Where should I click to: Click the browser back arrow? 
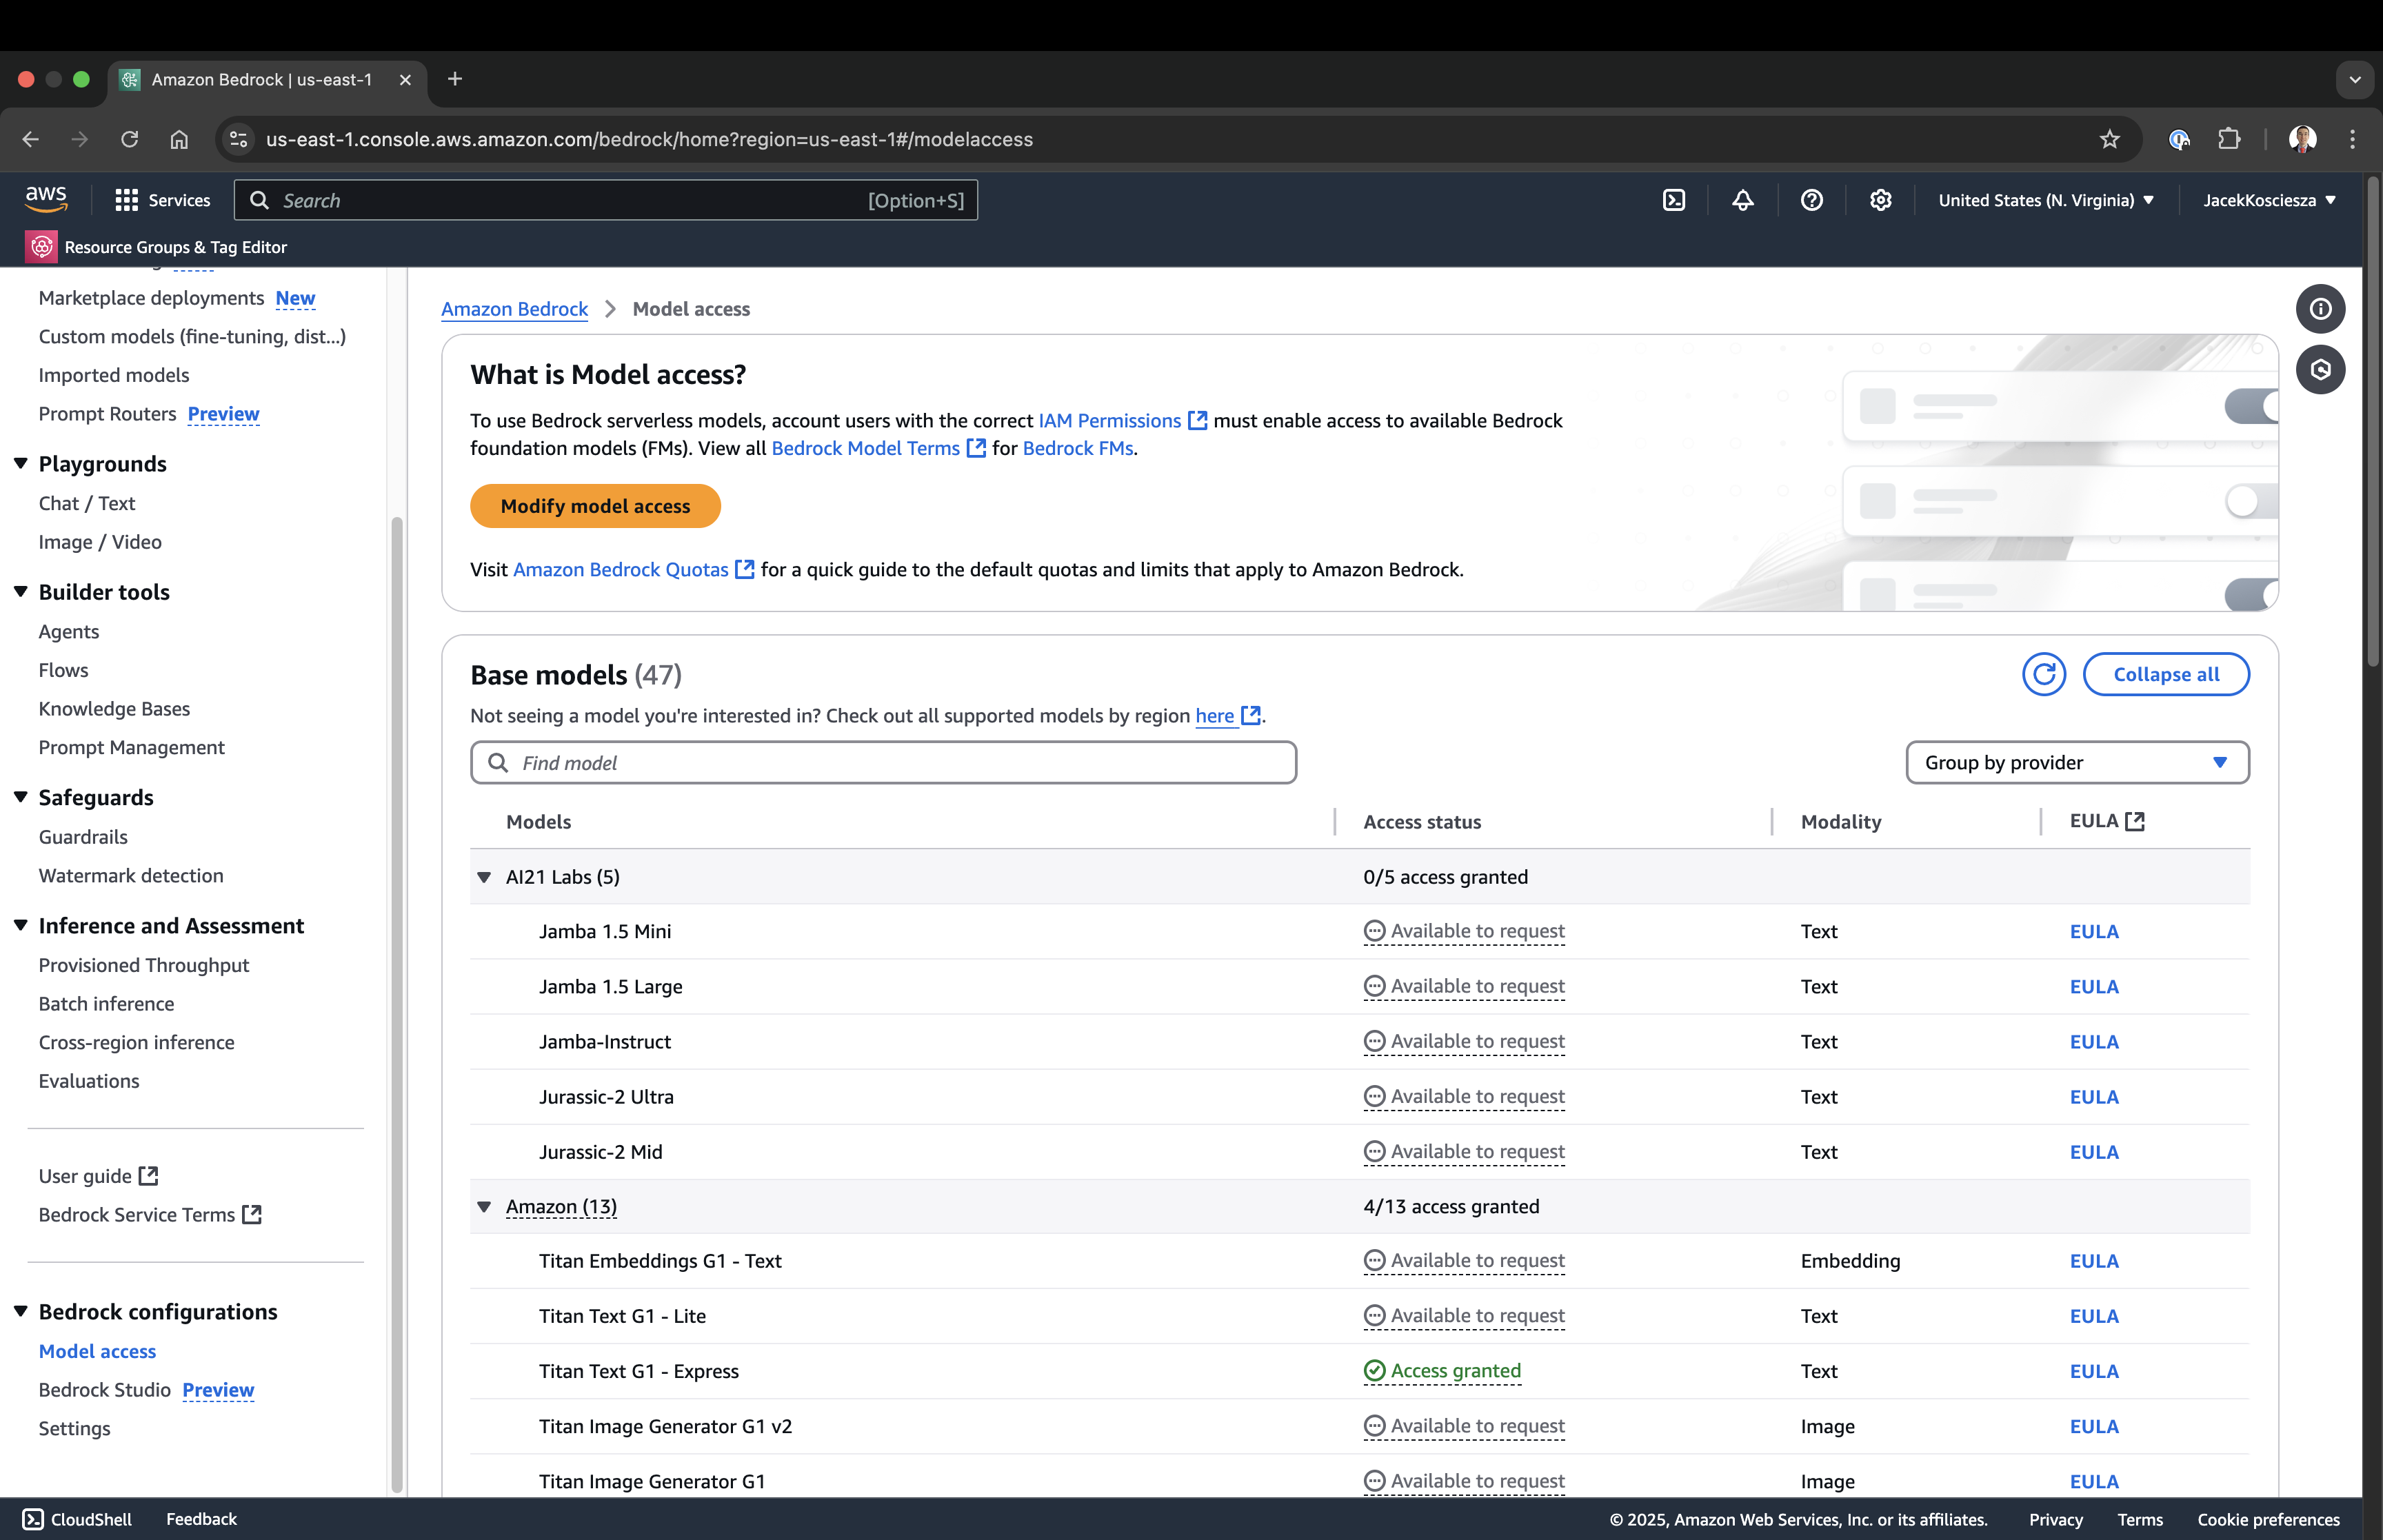pos(30,139)
